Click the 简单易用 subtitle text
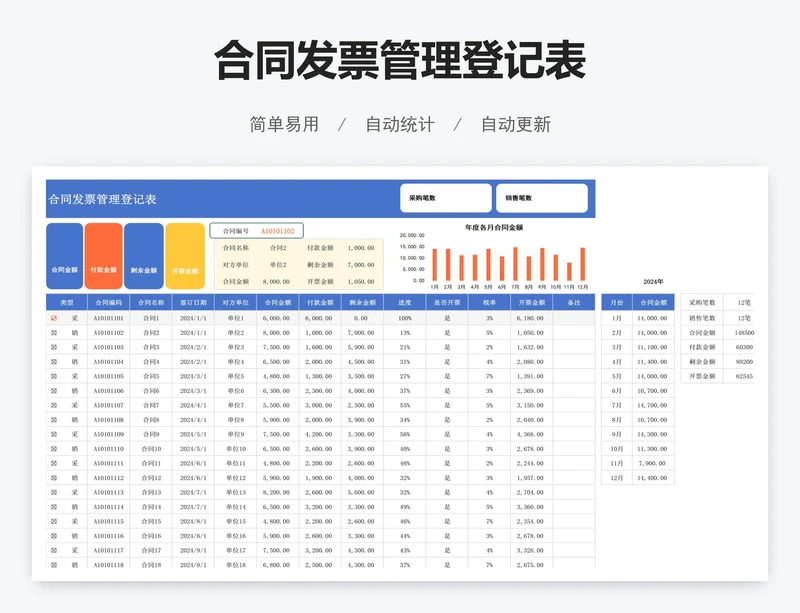800x613 pixels. click(x=284, y=125)
